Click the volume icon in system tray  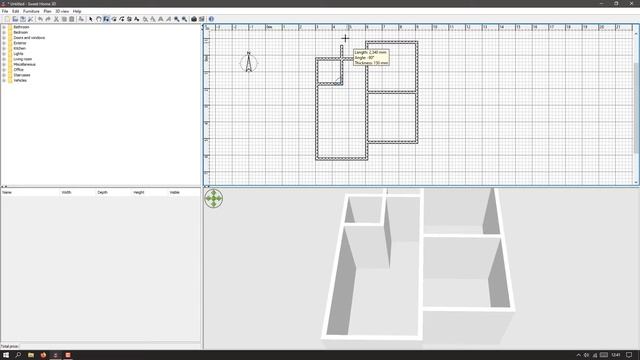587,355
